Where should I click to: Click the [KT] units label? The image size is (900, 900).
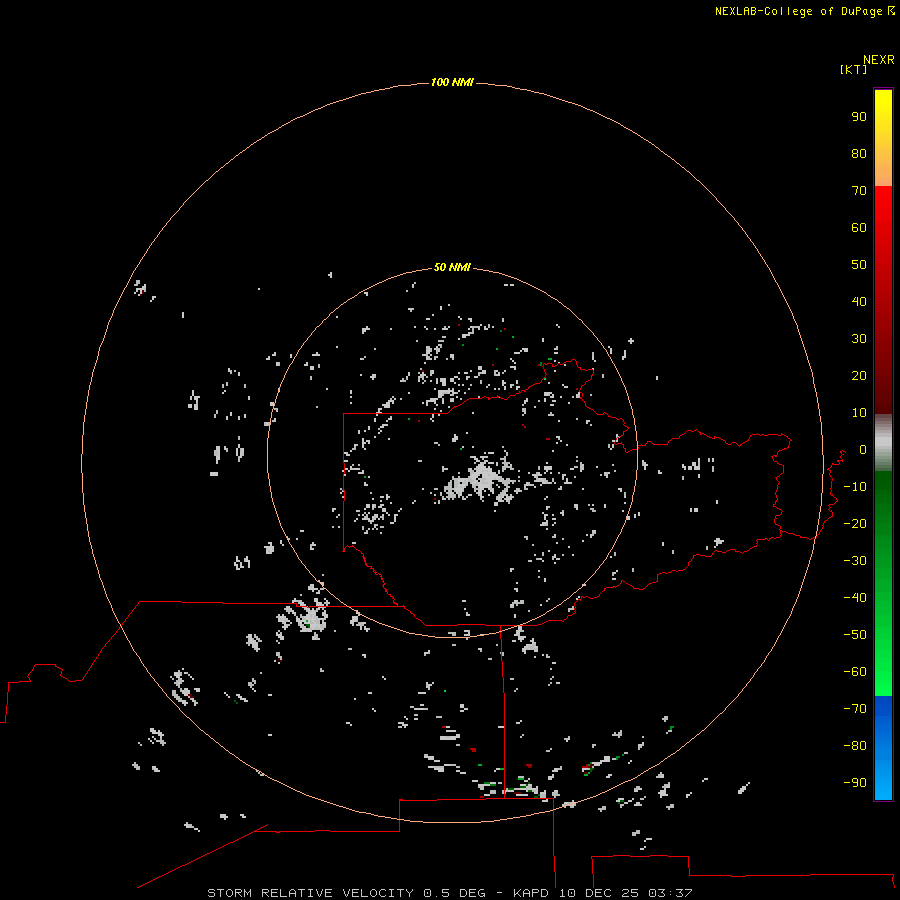pyautogui.click(x=854, y=69)
